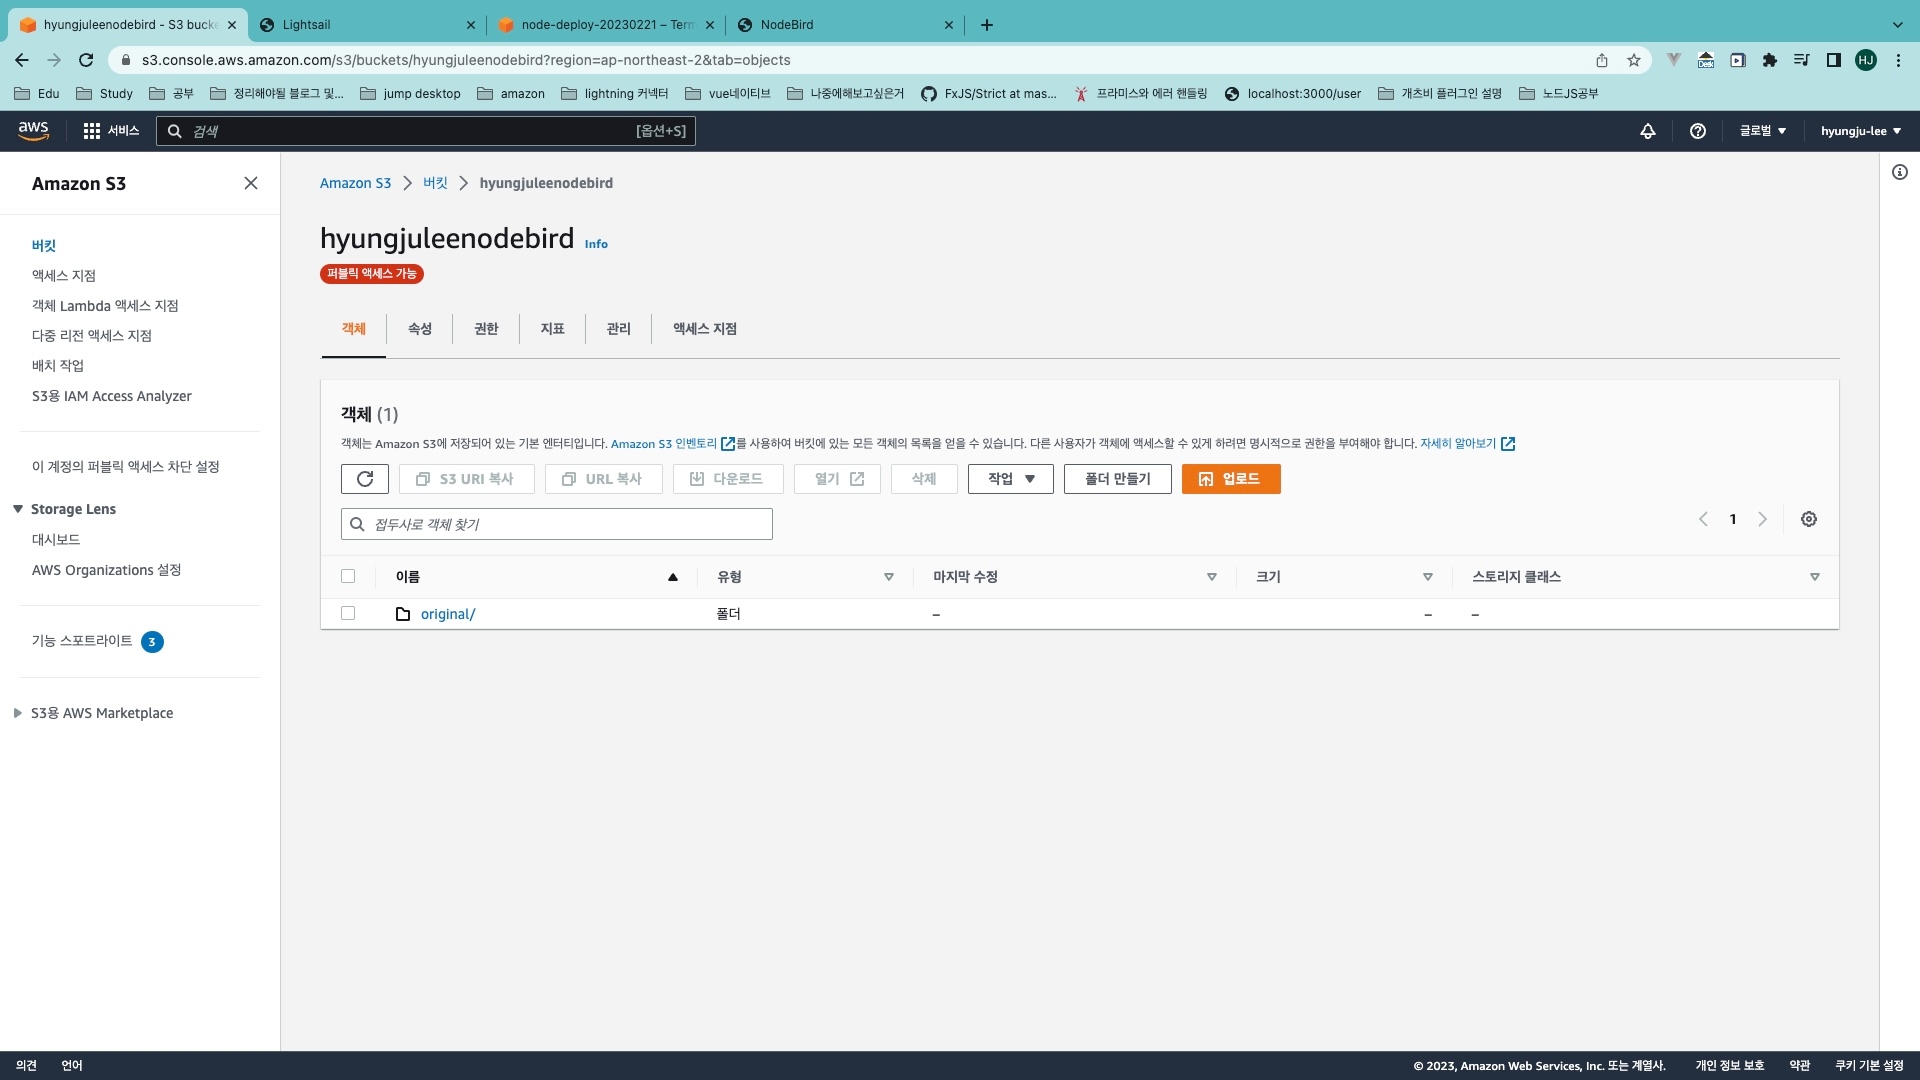Click the browser reload icon

coord(86,60)
